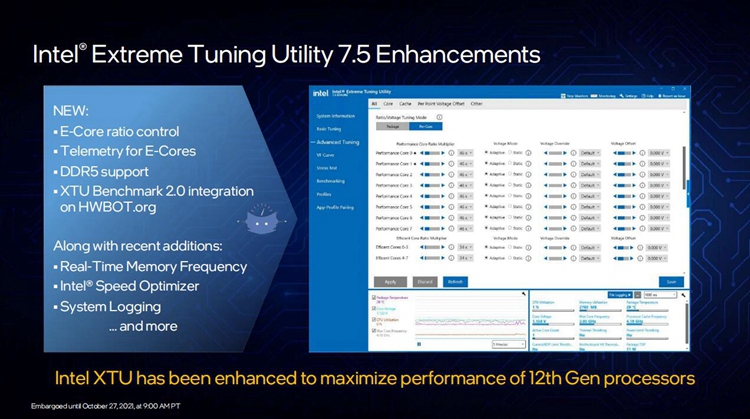Viewport: 750px width, 419px height.
Task: Choose Package tuning mode button
Action: 393,126
